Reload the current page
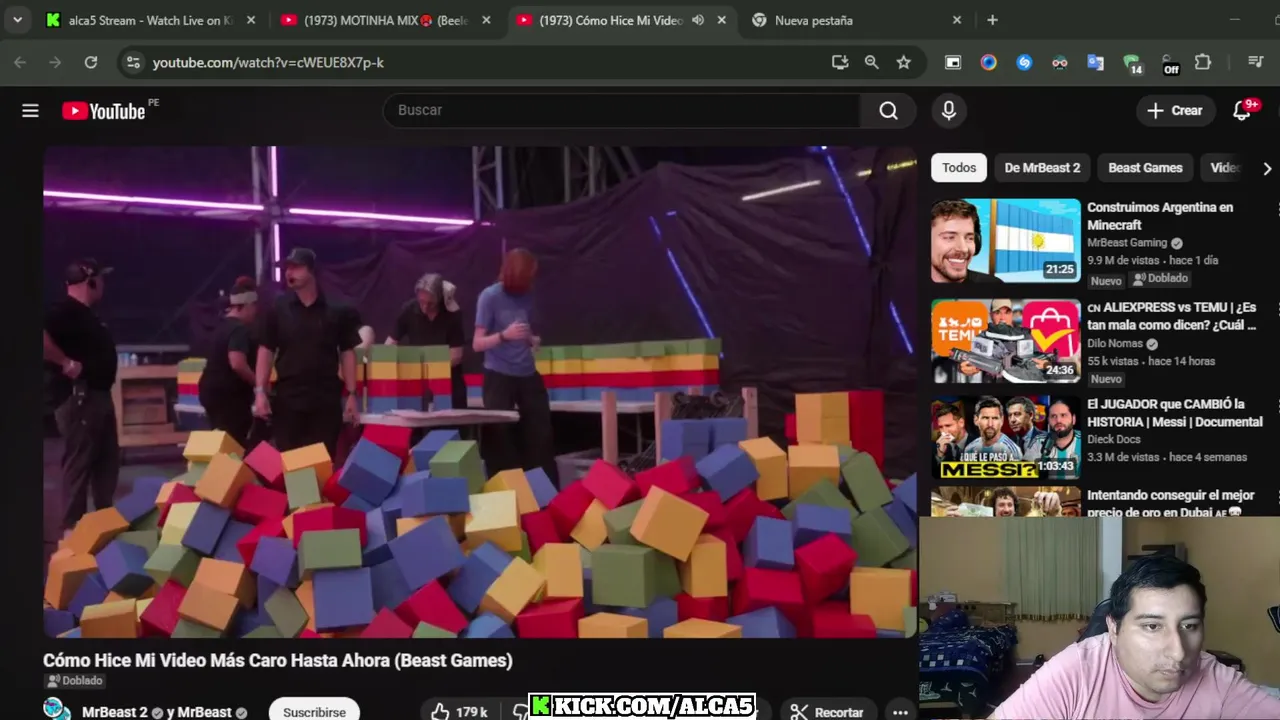Screen dimensions: 1280x720 [91, 62]
